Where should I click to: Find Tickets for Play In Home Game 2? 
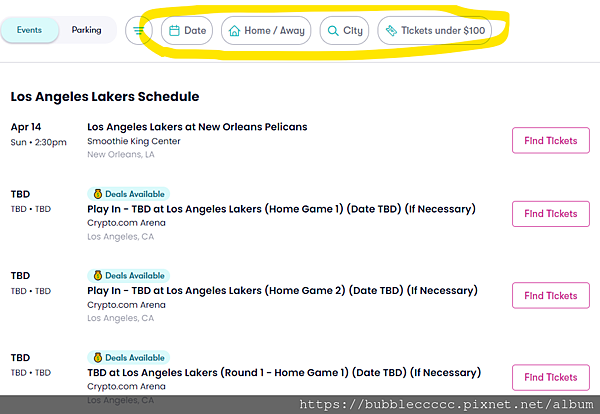[551, 295]
